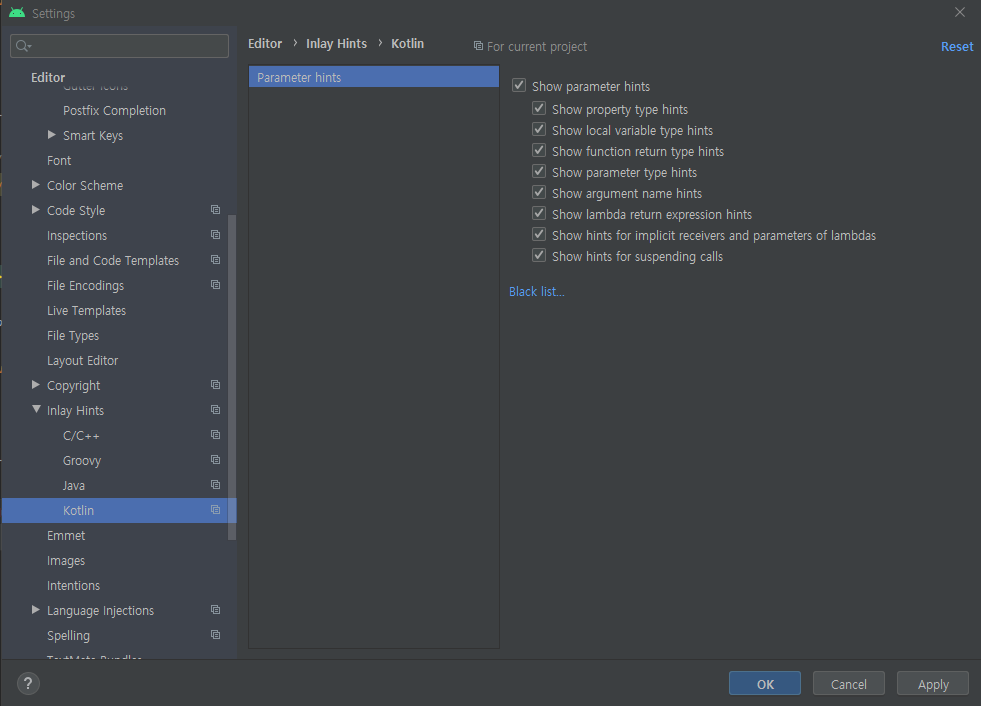Click the 'For current project' label
Image resolution: width=981 pixels, height=706 pixels.
(x=537, y=46)
